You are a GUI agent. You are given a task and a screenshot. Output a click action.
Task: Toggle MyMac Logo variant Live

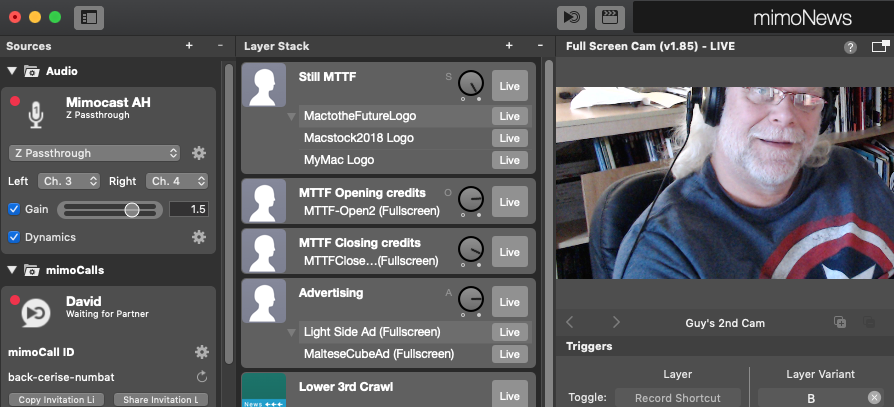510,160
